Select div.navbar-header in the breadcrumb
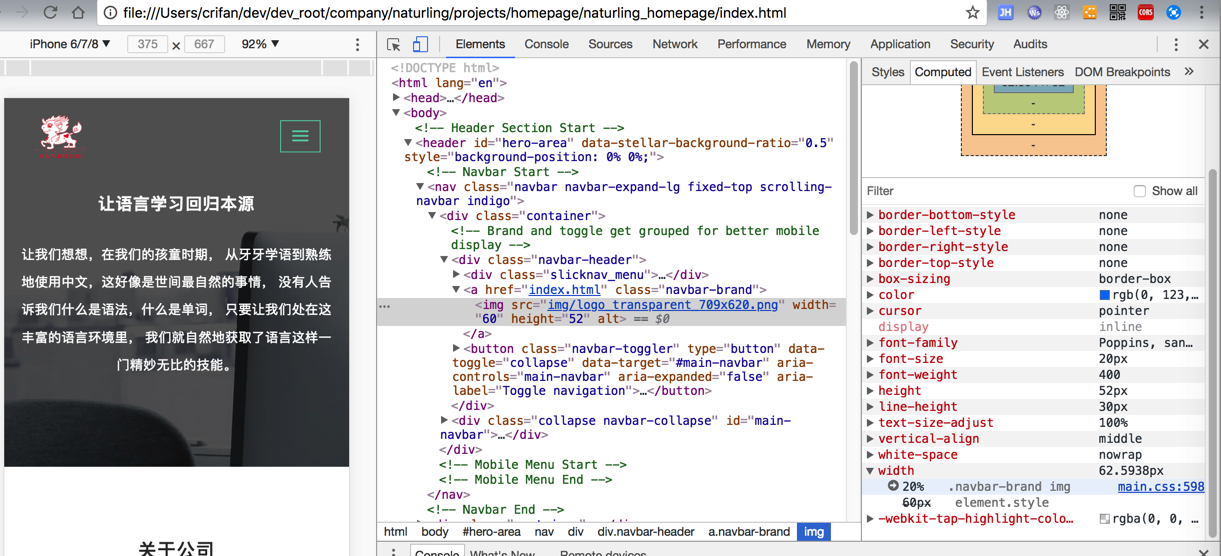Image resolution: width=1221 pixels, height=556 pixels. pos(646,532)
